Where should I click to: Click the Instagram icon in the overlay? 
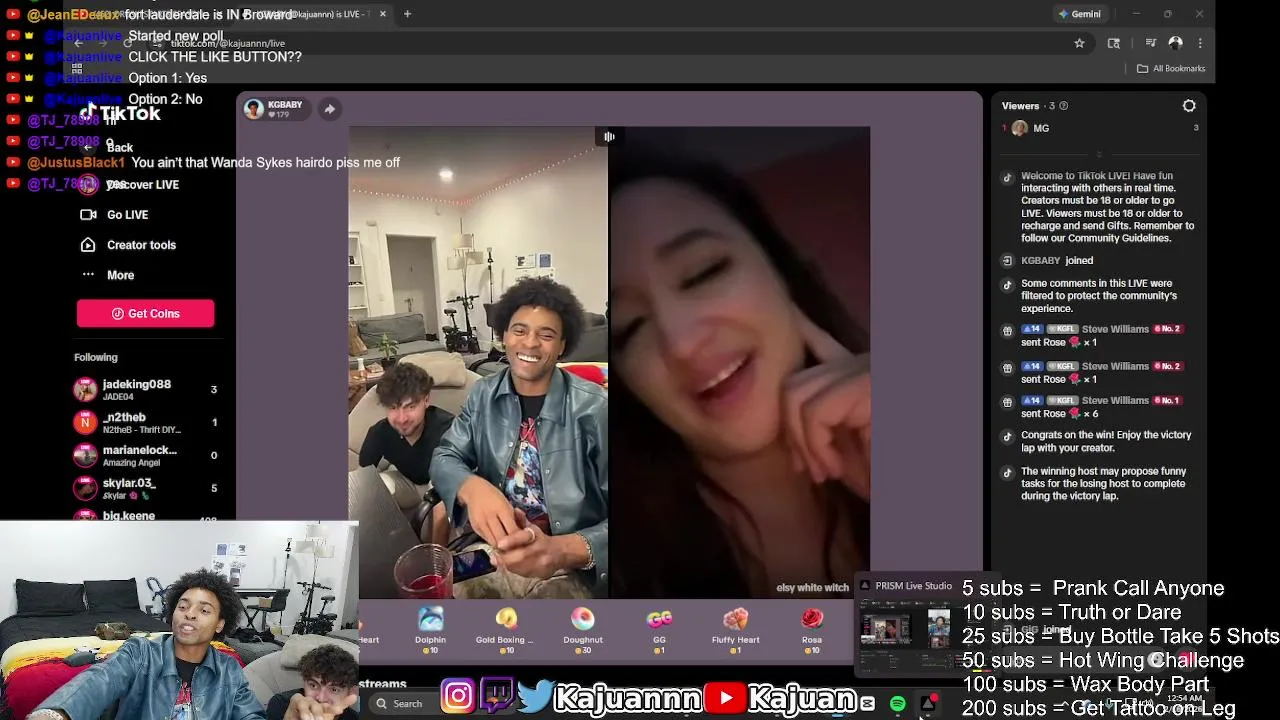pyautogui.click(x=458, y=696)
